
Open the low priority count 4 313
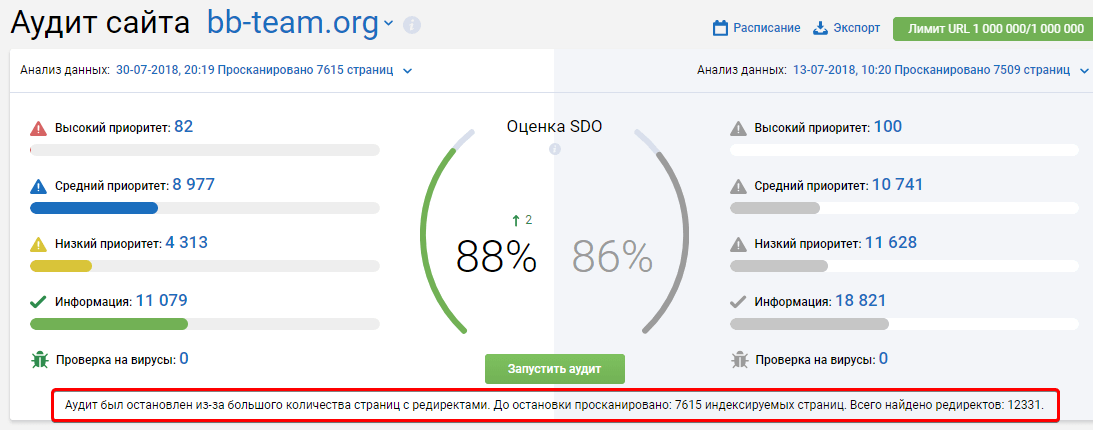pyautogui.click(x=187, y=243)
